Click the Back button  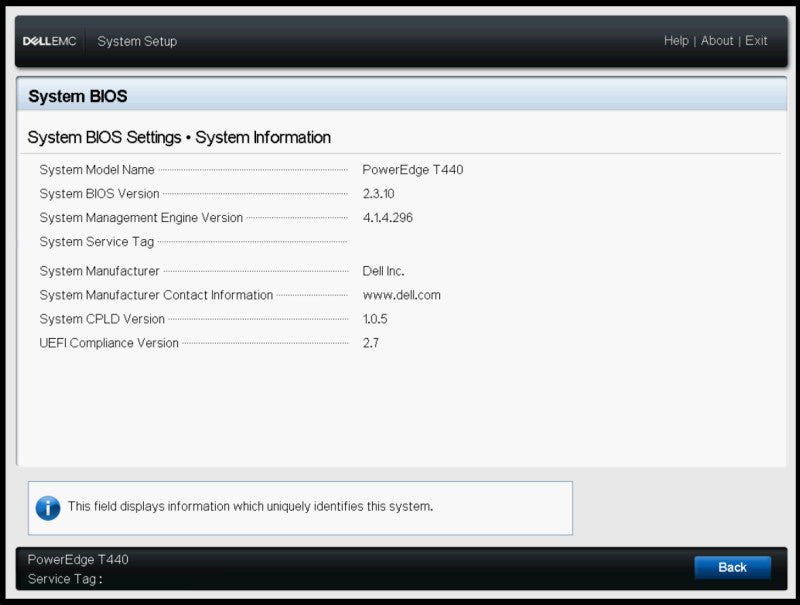(732, 567)
